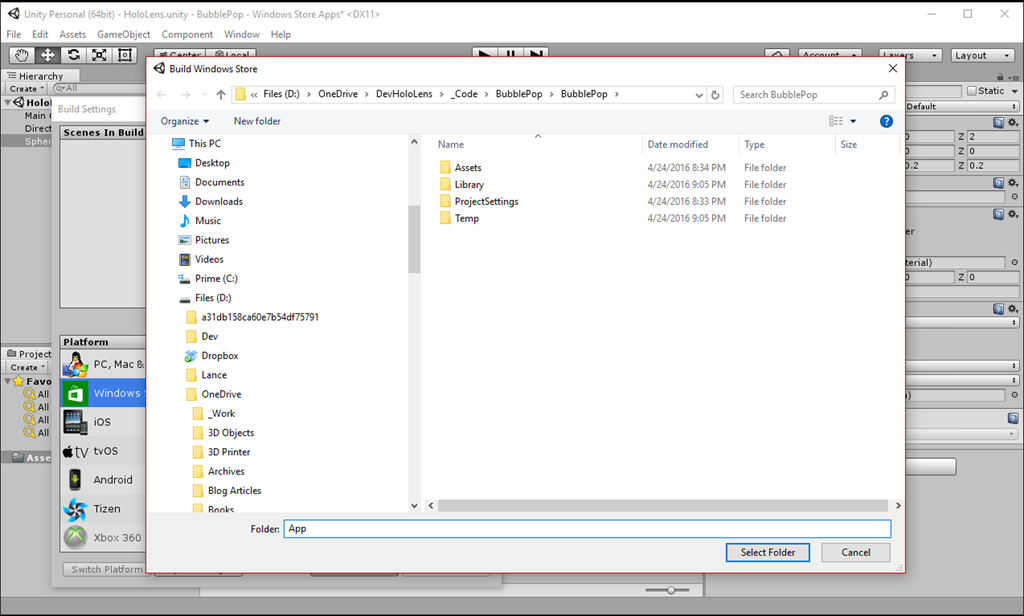Viewport: 1024px width, 616px height.
Task: Select the Tizen platform entry
Action: 103,508
